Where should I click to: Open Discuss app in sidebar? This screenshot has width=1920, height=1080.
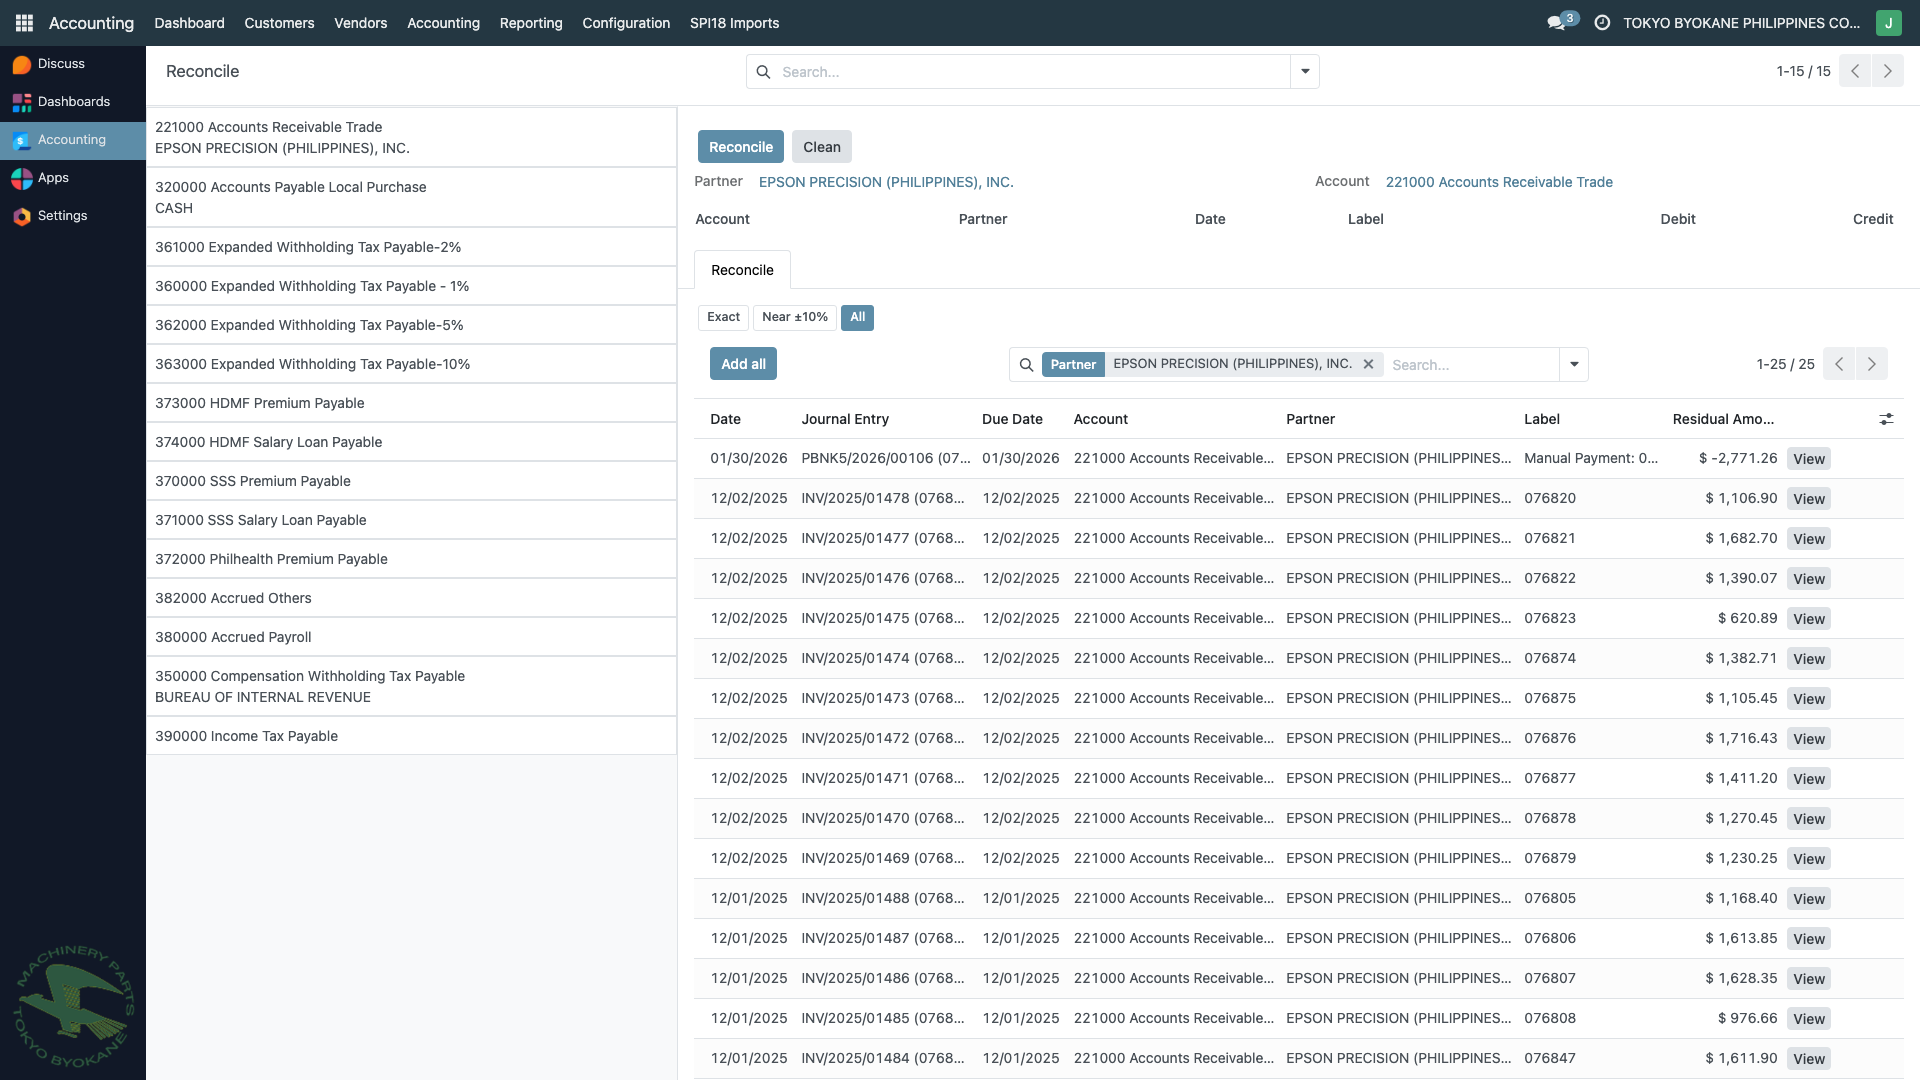pos(60,64)
